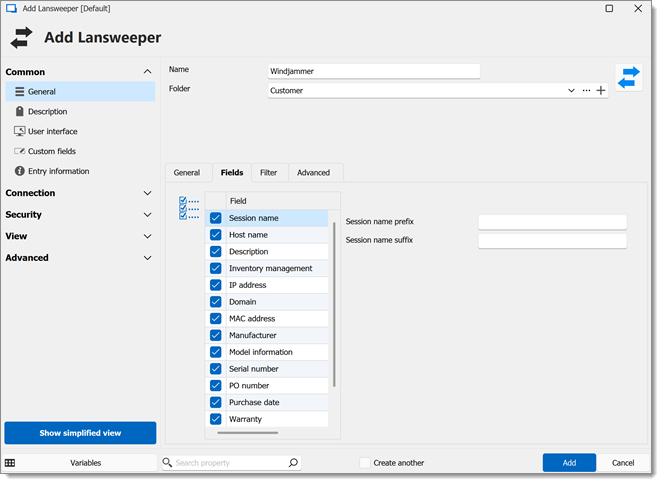
Task: Click the Search property input
Action: point(231,463)
